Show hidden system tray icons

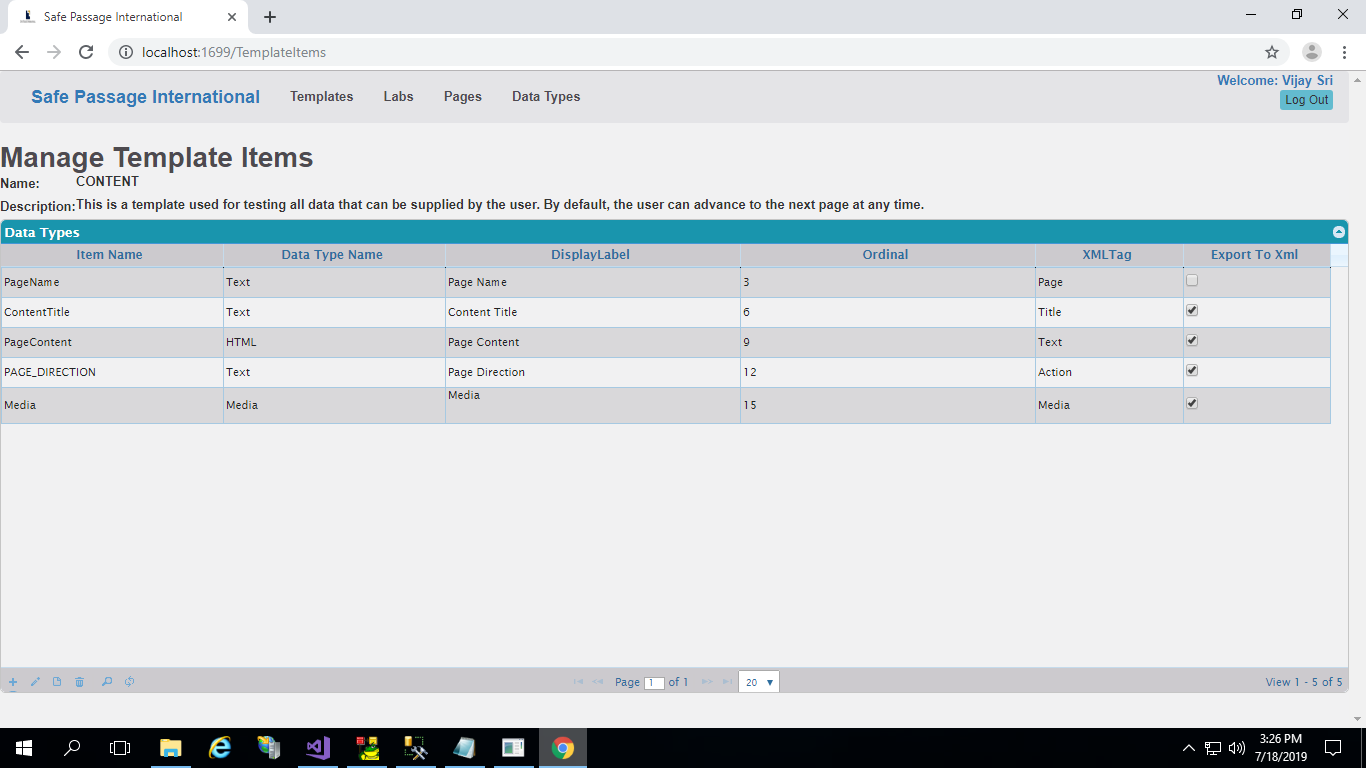point(1188,748)
